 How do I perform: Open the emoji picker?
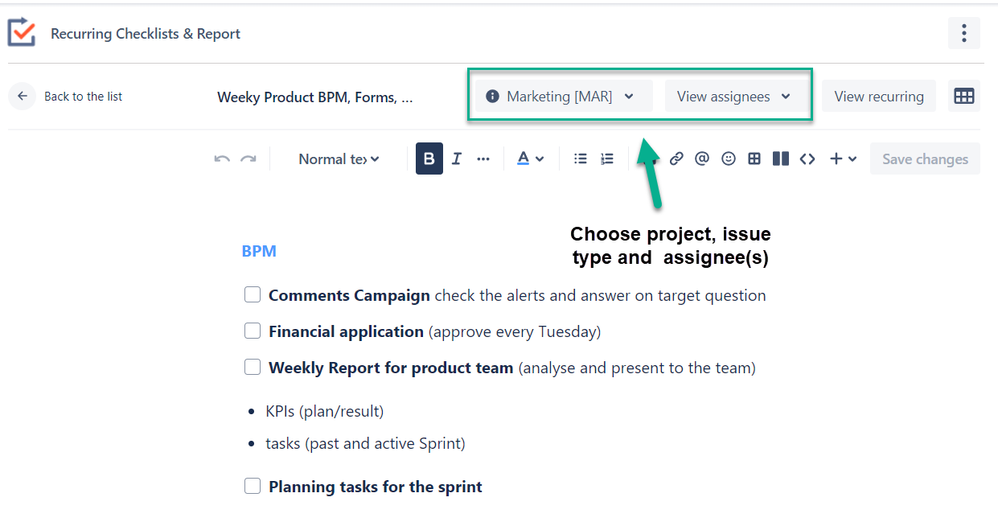point(728,159)
